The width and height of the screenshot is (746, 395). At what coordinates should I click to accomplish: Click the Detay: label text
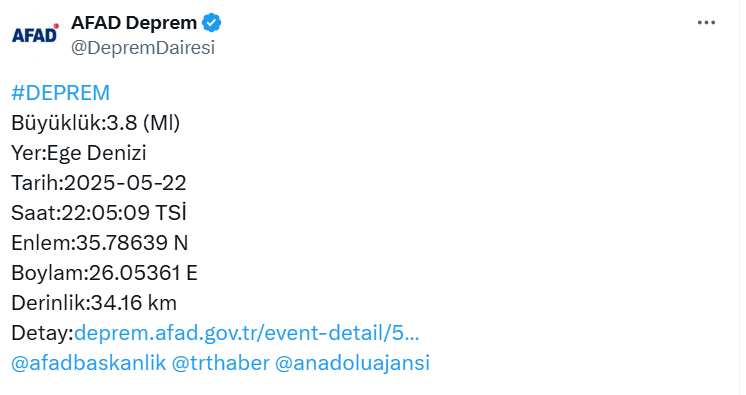[x=42, y=333]
